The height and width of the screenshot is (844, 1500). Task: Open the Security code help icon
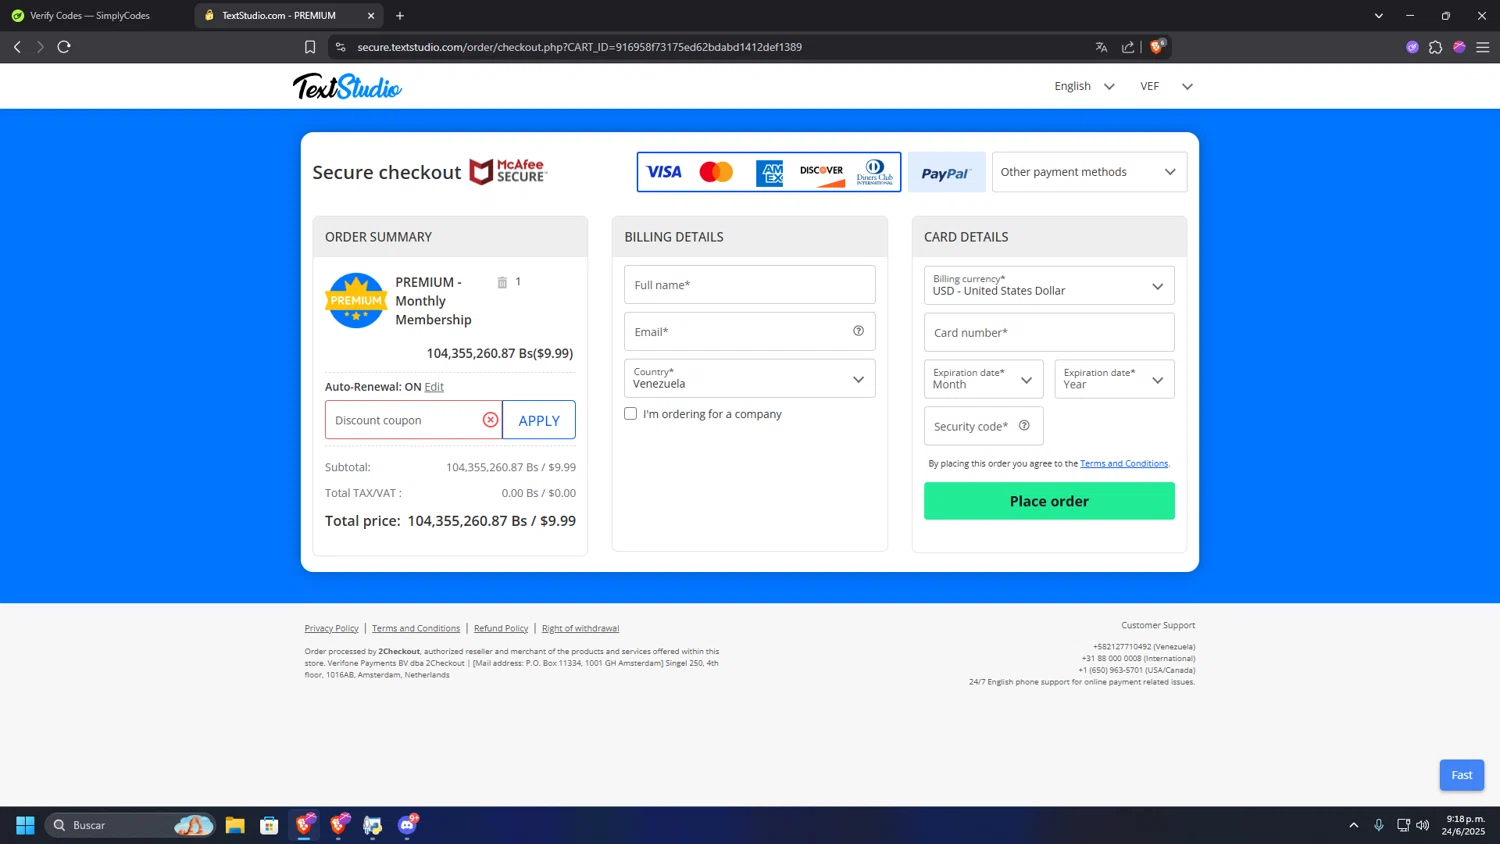click(x=1024, y=425)
